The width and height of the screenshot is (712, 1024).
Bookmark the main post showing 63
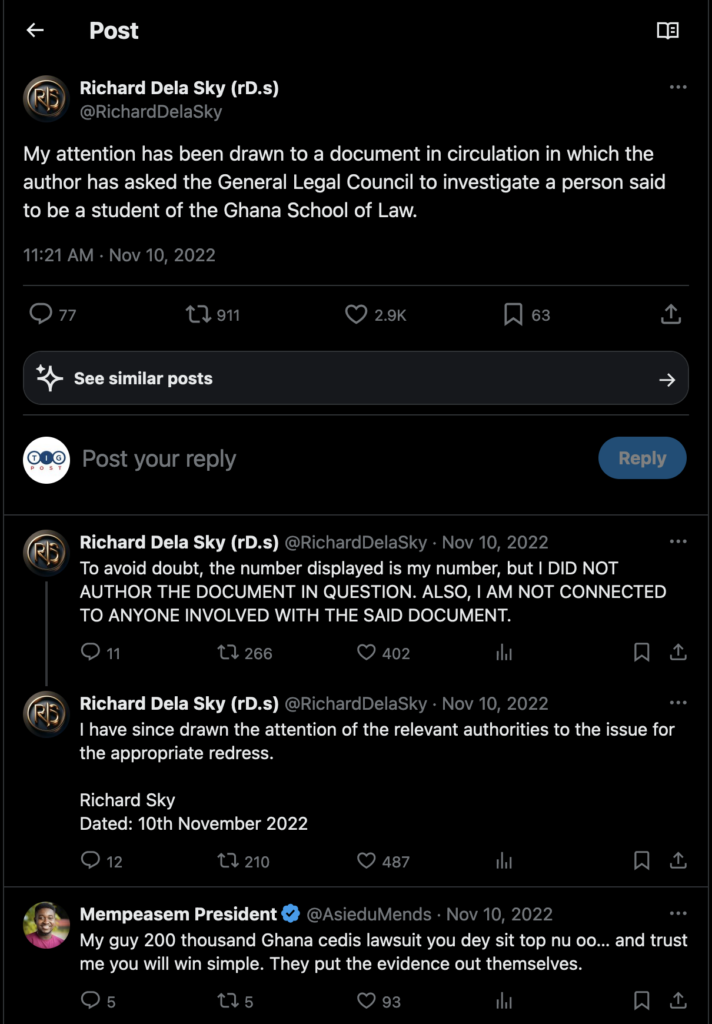tap(513, 314)
